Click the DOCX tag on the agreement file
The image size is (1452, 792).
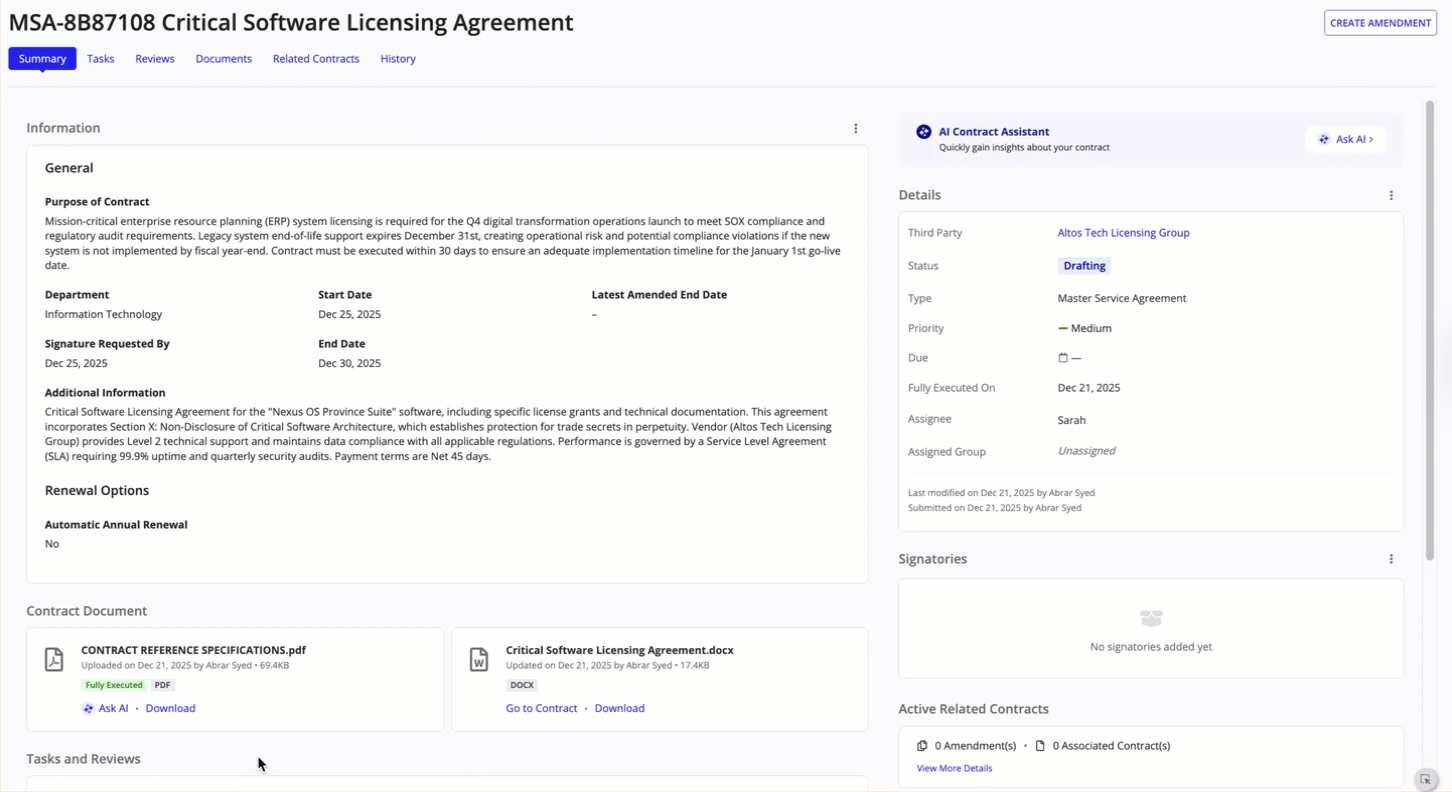[522, 686]
